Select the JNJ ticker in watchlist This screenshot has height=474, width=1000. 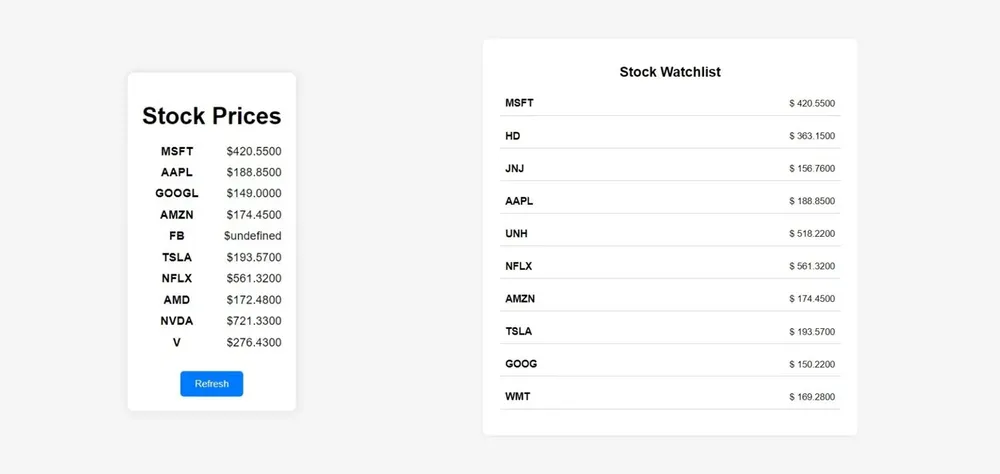pyautogui.click(x=515, y=168)
